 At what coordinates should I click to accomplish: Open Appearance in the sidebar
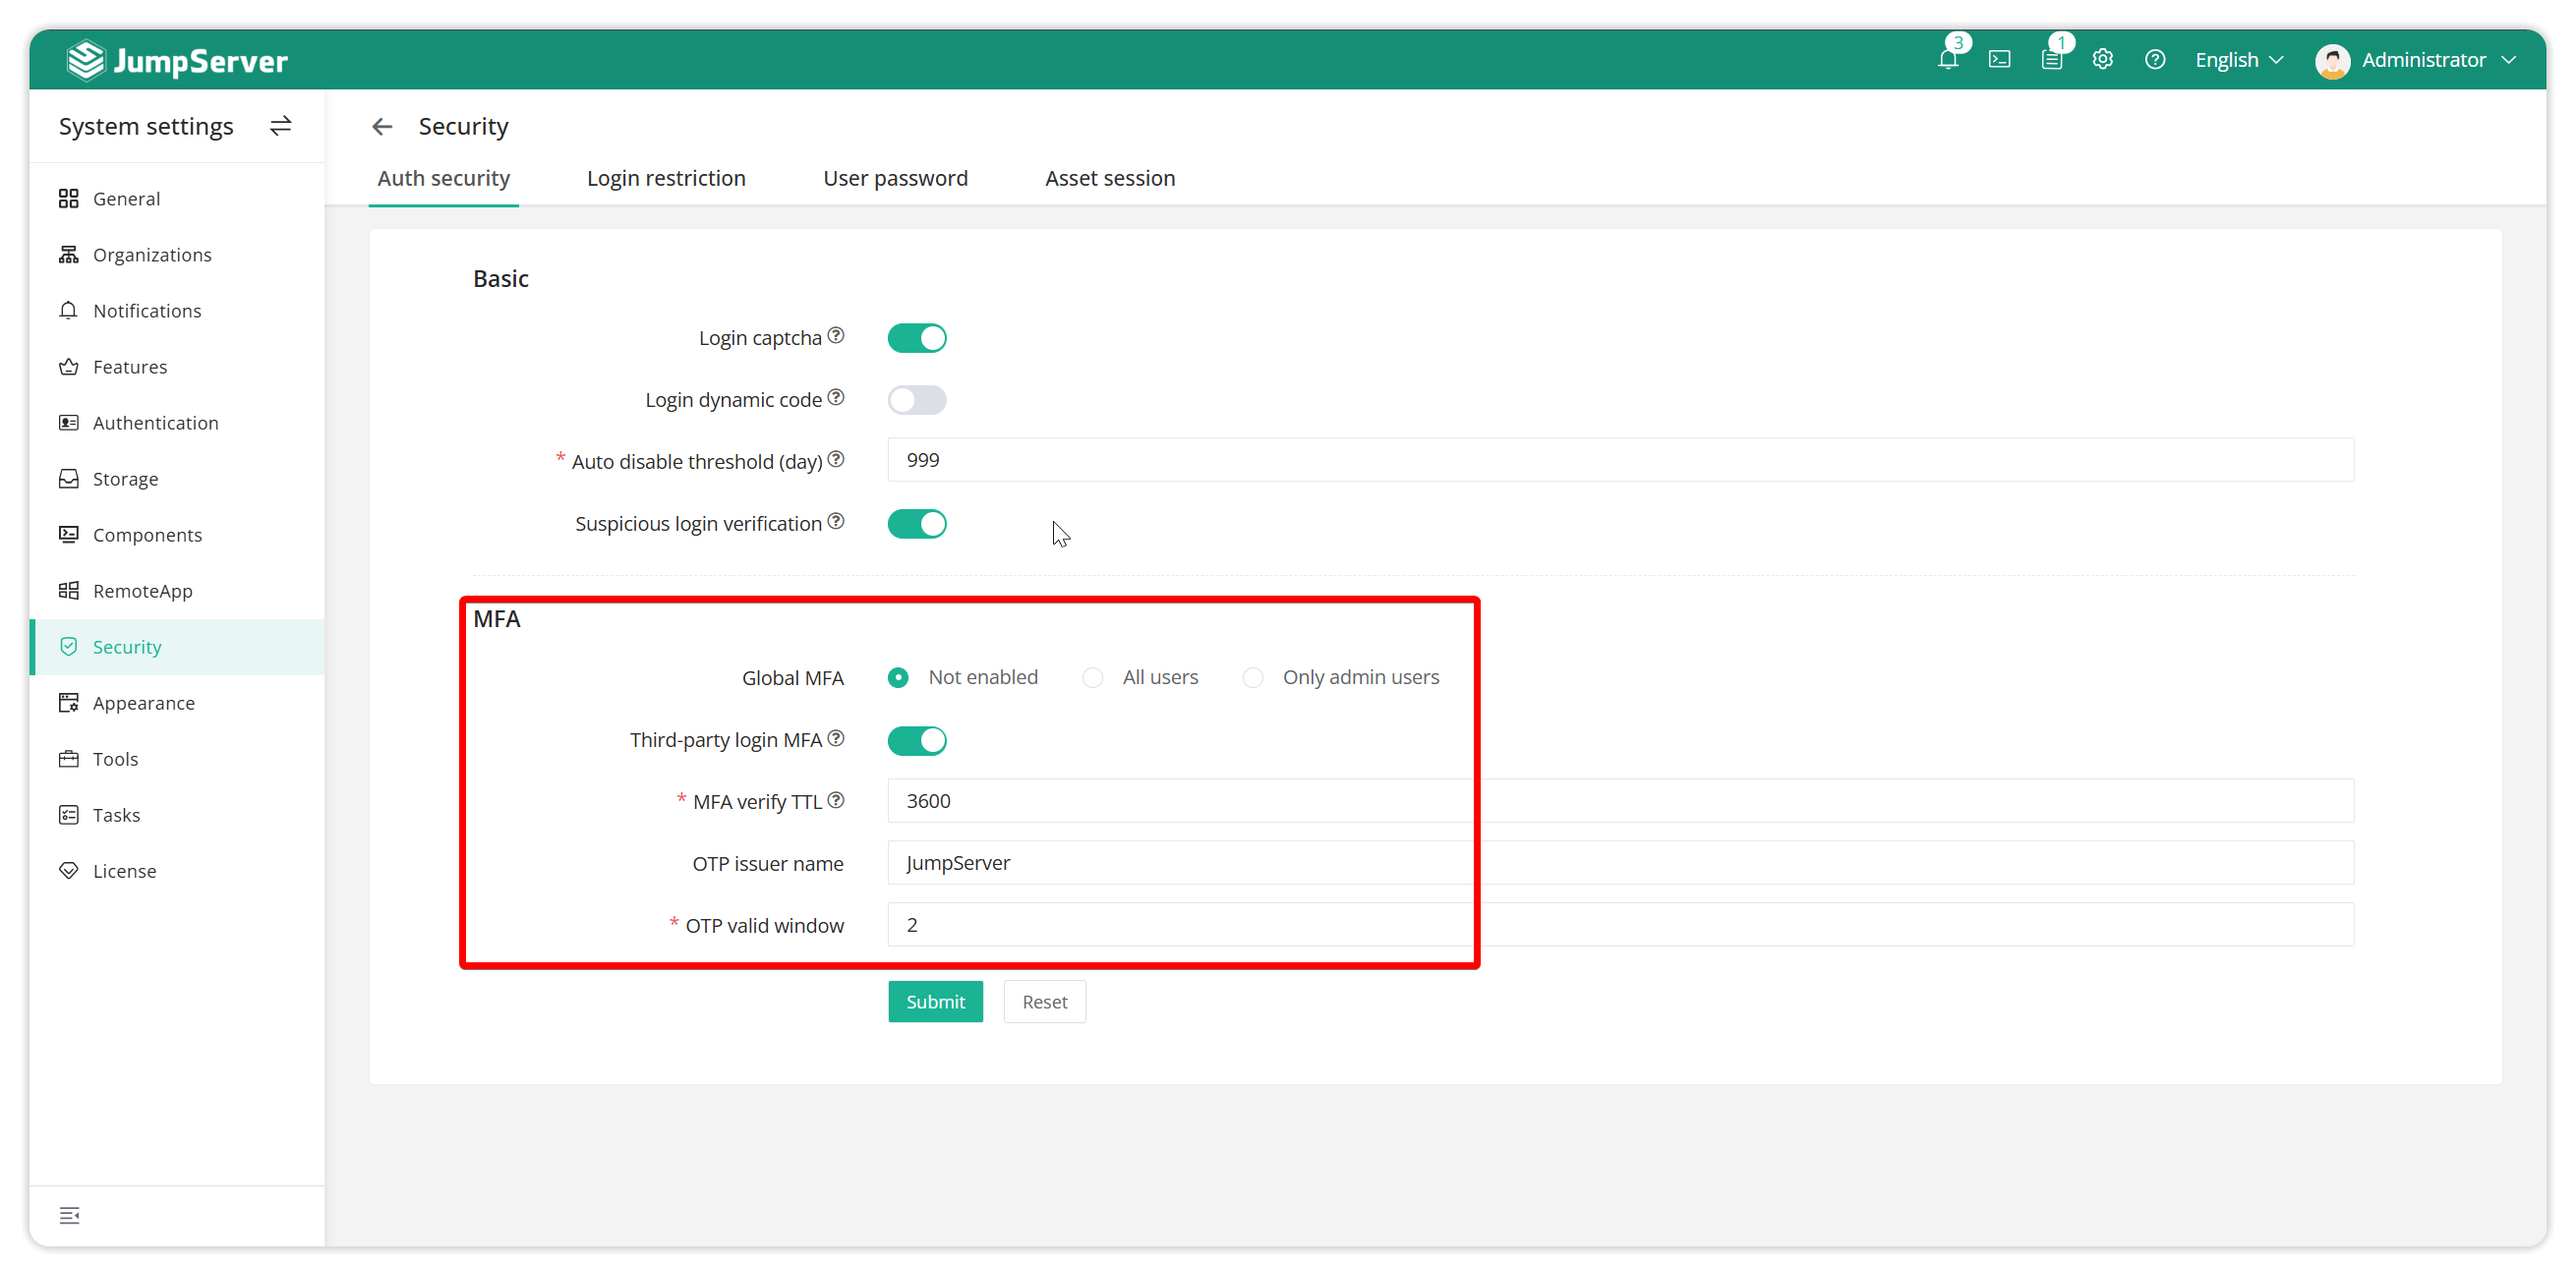point(177,702)
